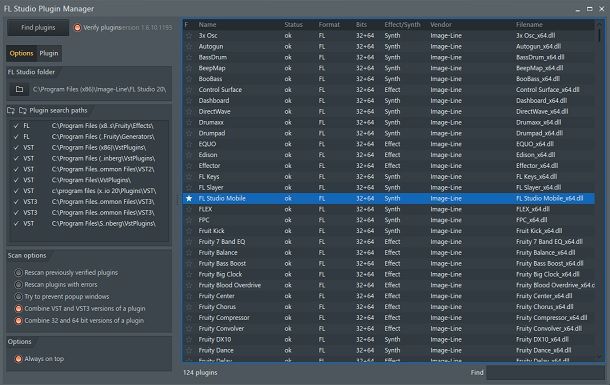
Task: Toggle Always on top option
Action: tap(18, 359)
